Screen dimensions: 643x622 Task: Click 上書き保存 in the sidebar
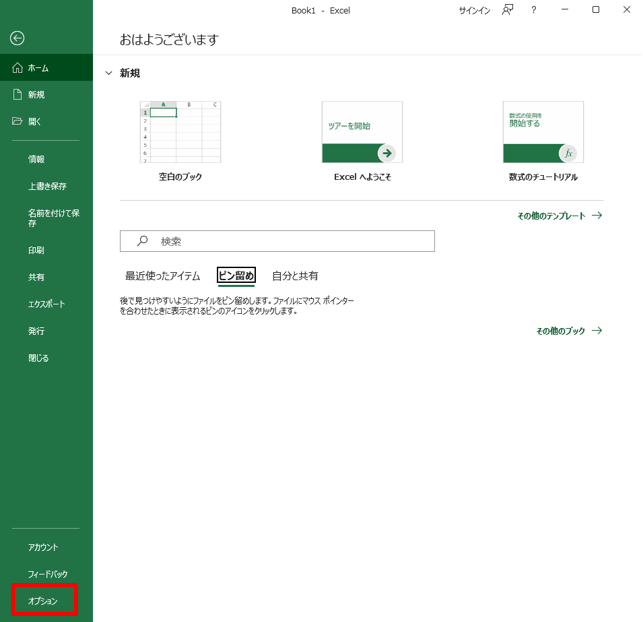tap(46, 186)
